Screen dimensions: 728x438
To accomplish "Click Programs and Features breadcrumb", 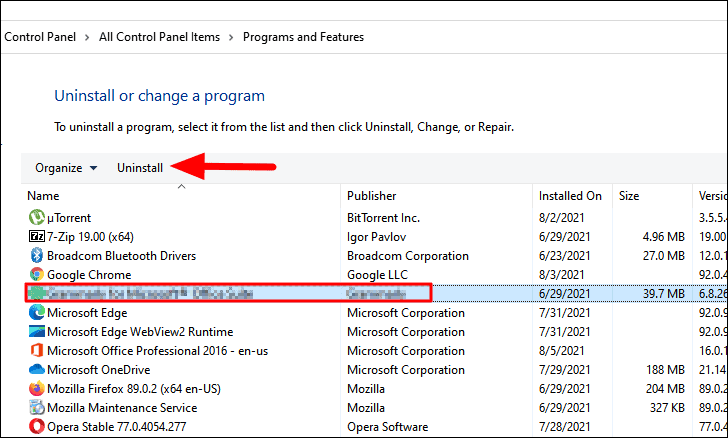I will point(303,37).
